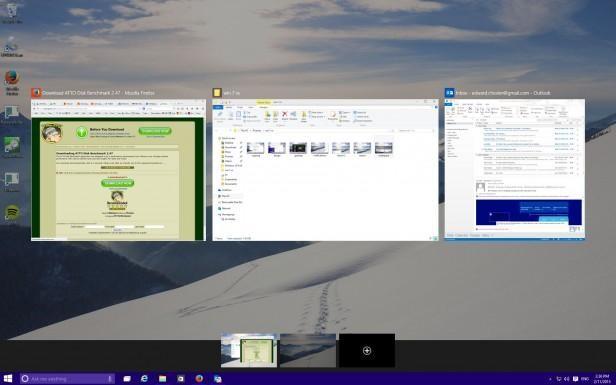Click the ENG input language indicator
This screenshot has width=616, height=385.
[585, 379]
